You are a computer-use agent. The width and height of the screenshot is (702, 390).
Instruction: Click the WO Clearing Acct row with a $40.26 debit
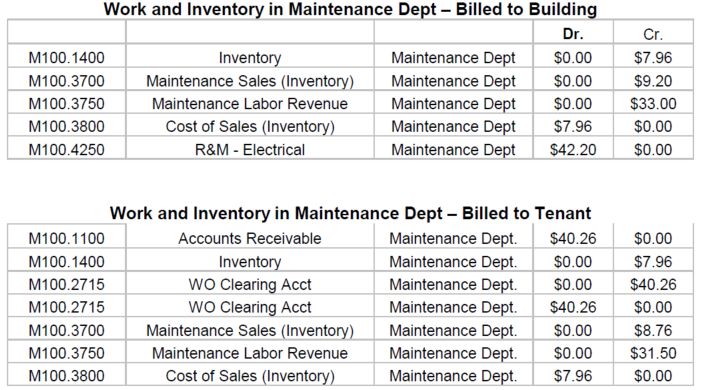[x=350, y=307]
